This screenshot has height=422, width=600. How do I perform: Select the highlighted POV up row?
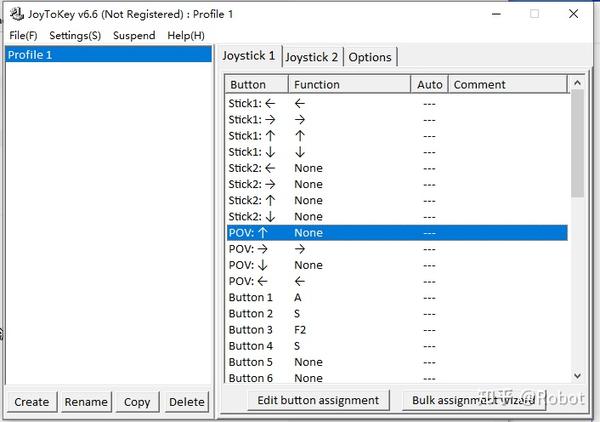(x=397, y=233)
